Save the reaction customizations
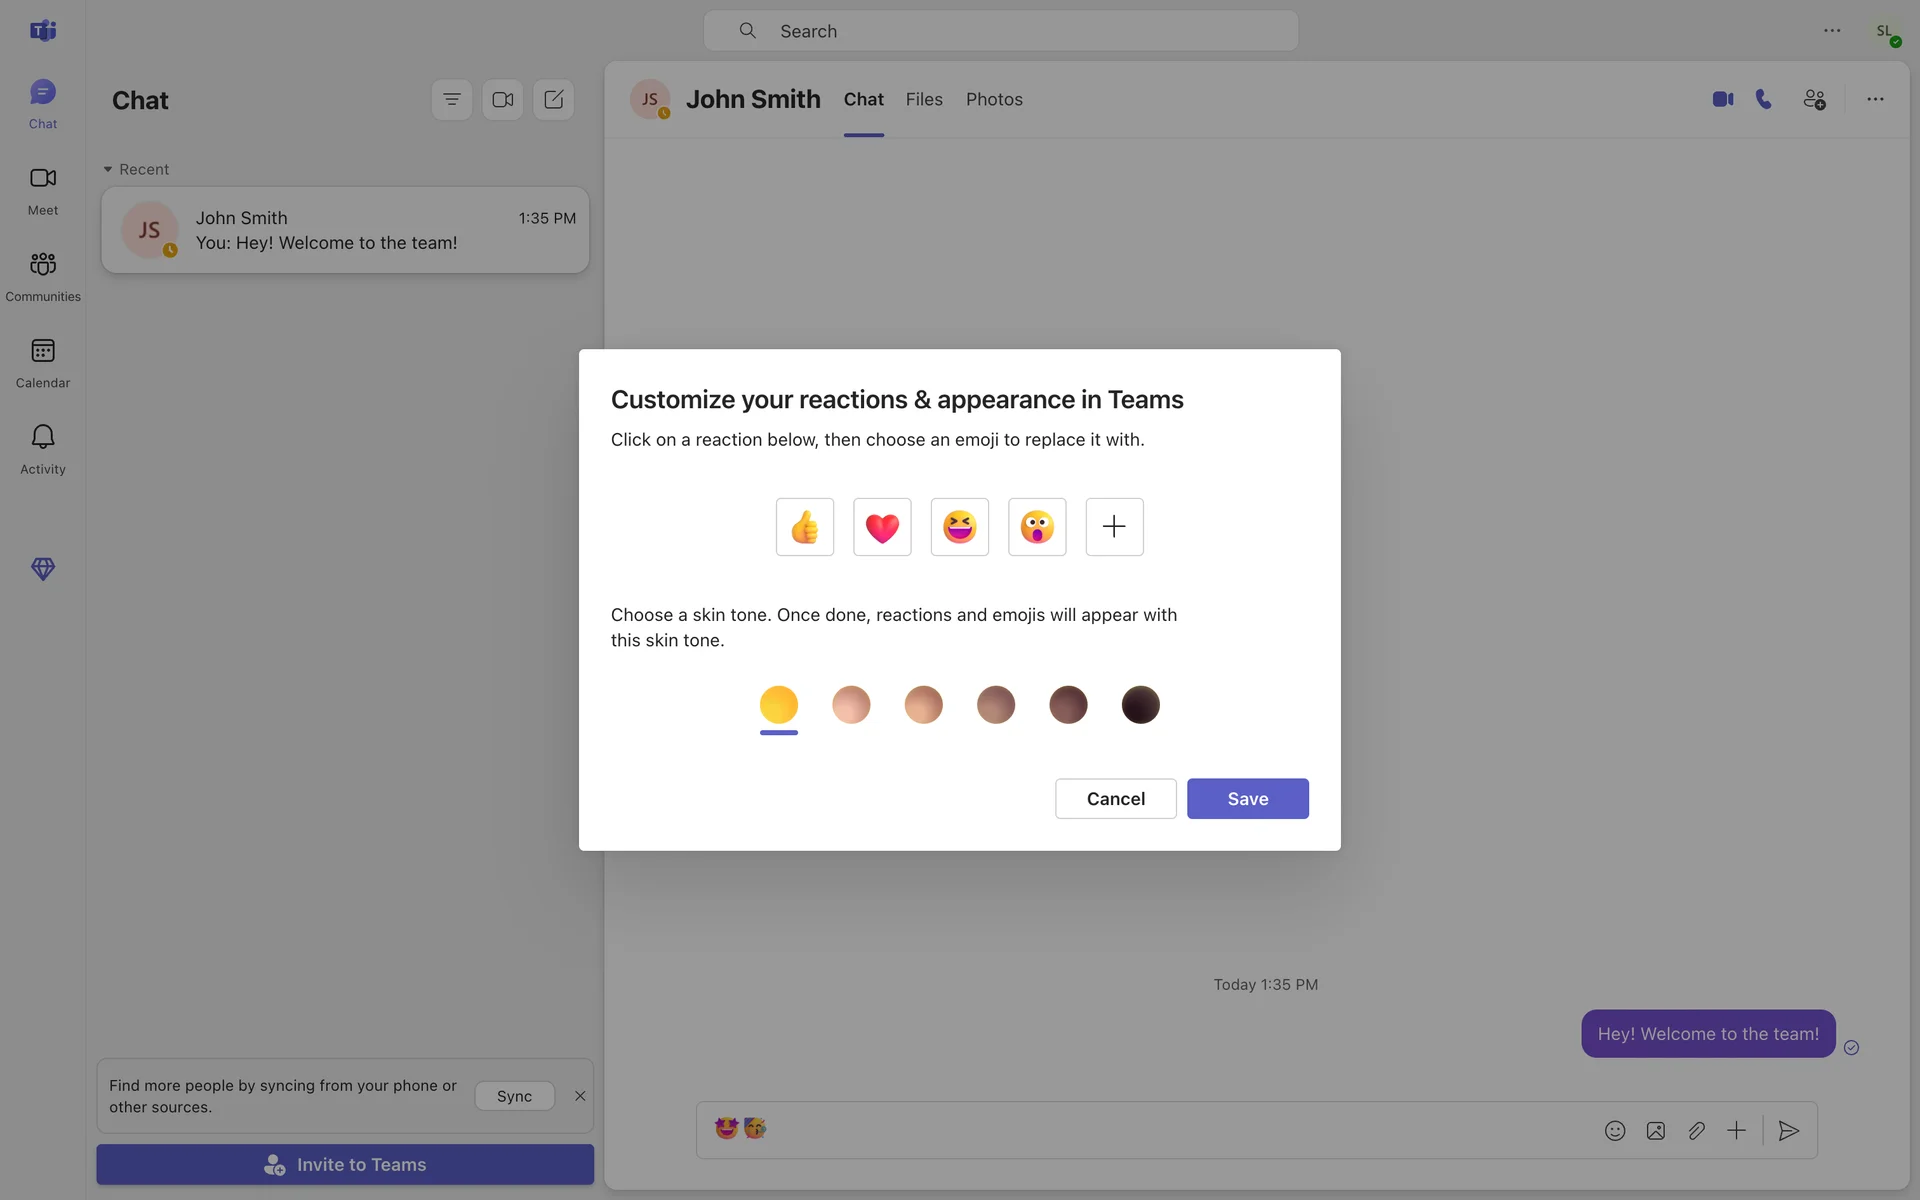1920x1200 pixels. click(1247, 799)
